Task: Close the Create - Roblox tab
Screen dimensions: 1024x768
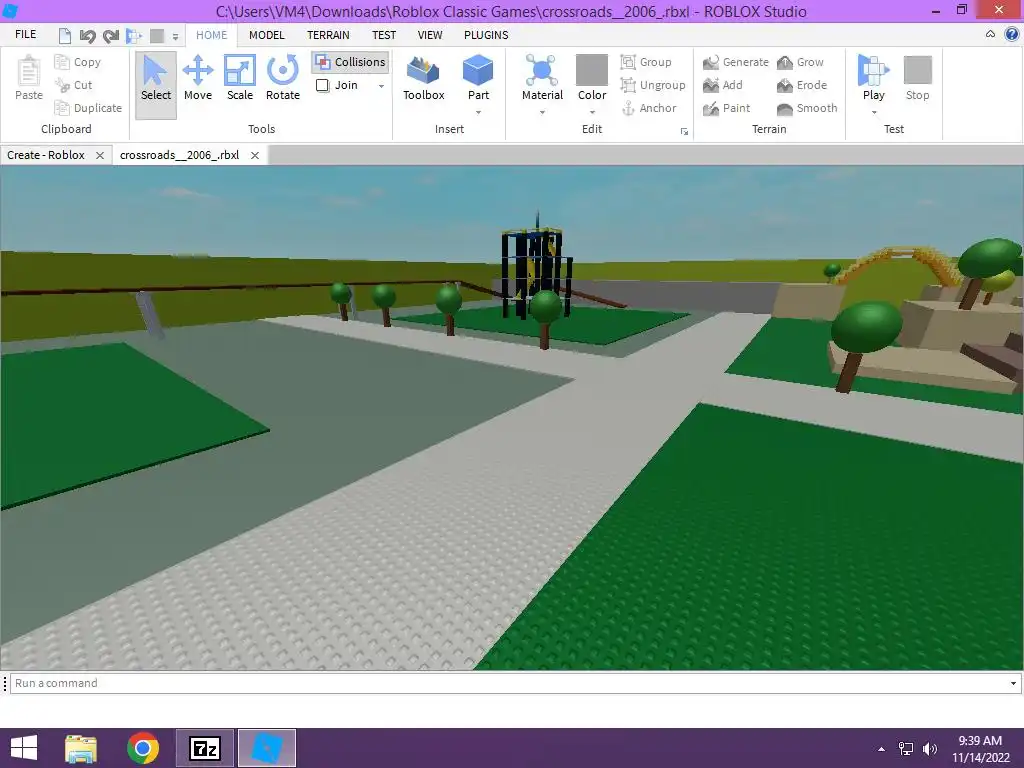Action: [x=100, y=155]
